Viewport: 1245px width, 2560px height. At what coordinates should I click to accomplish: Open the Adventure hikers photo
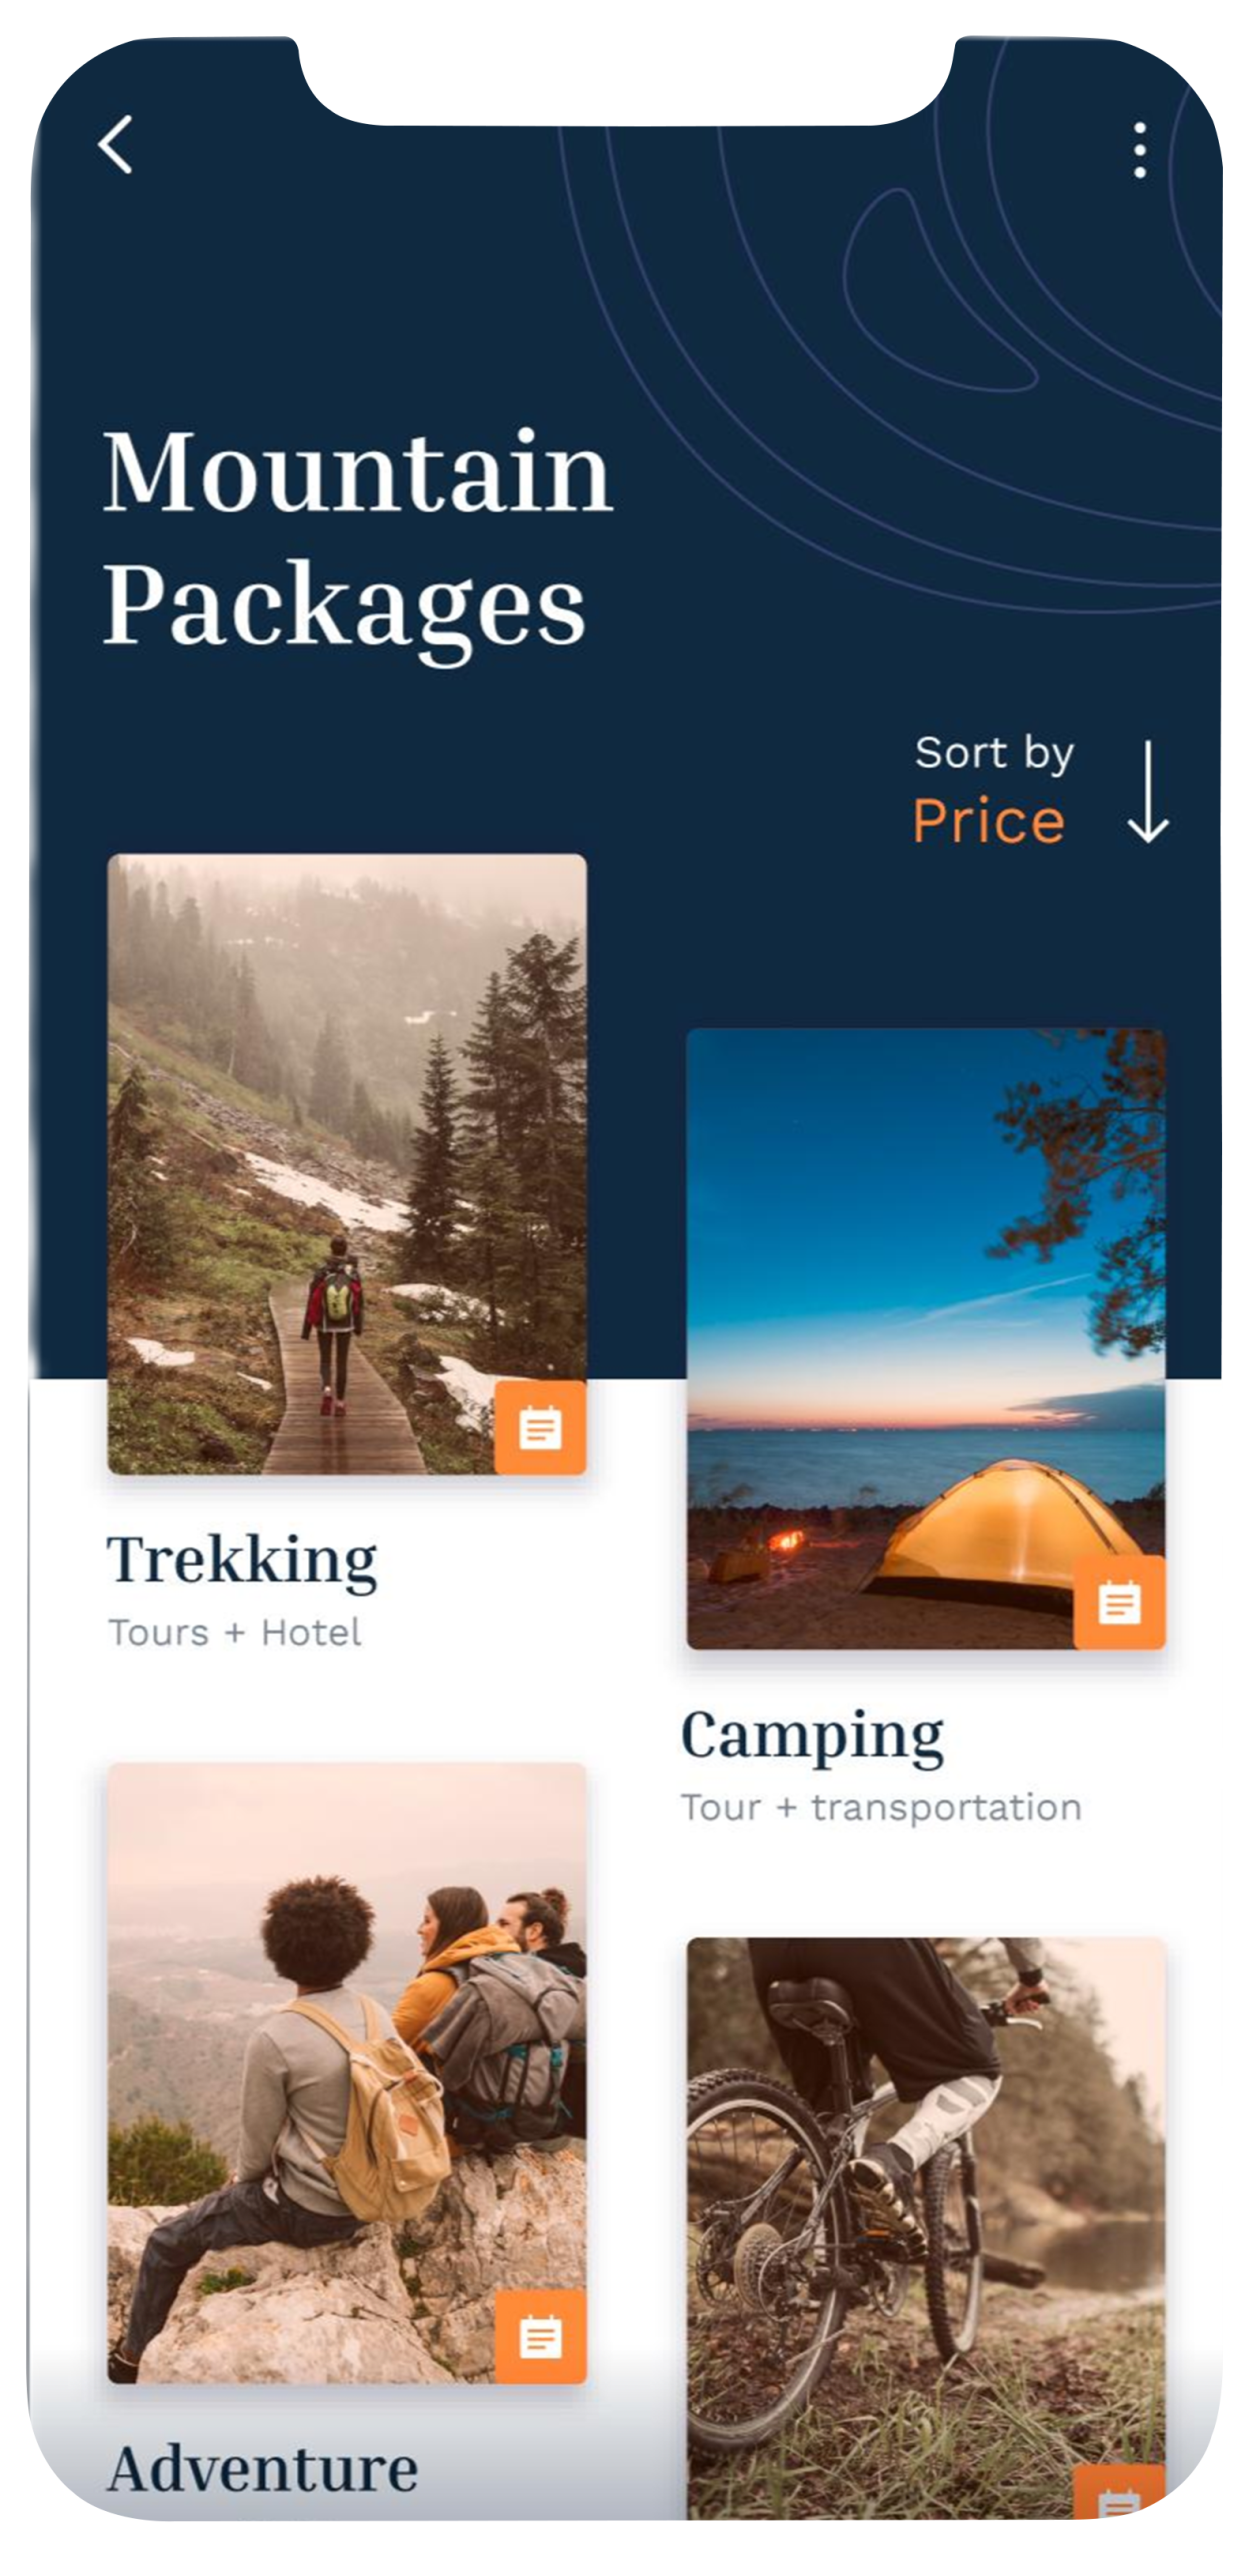pyautogui.click(x=347, y=2073)
